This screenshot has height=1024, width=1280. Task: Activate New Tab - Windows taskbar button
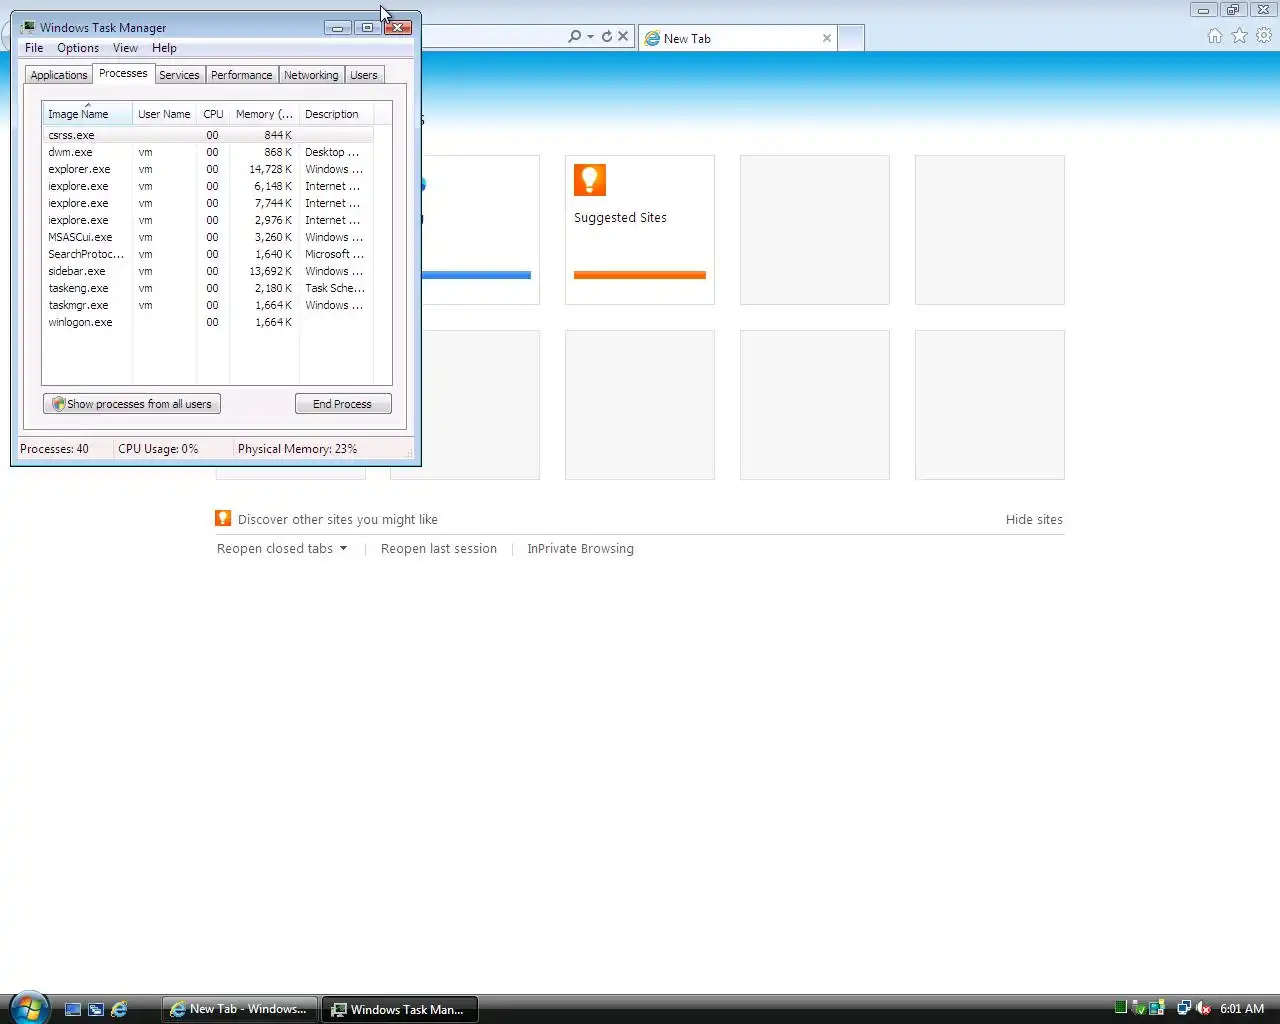coord(240,1009)
